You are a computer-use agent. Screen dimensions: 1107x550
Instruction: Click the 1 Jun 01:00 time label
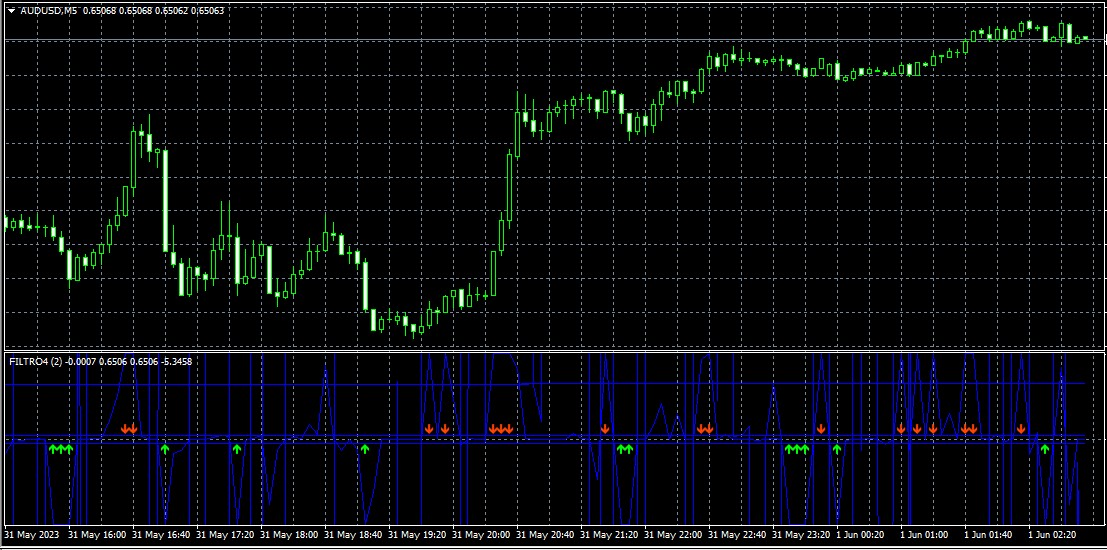(925, 535)
